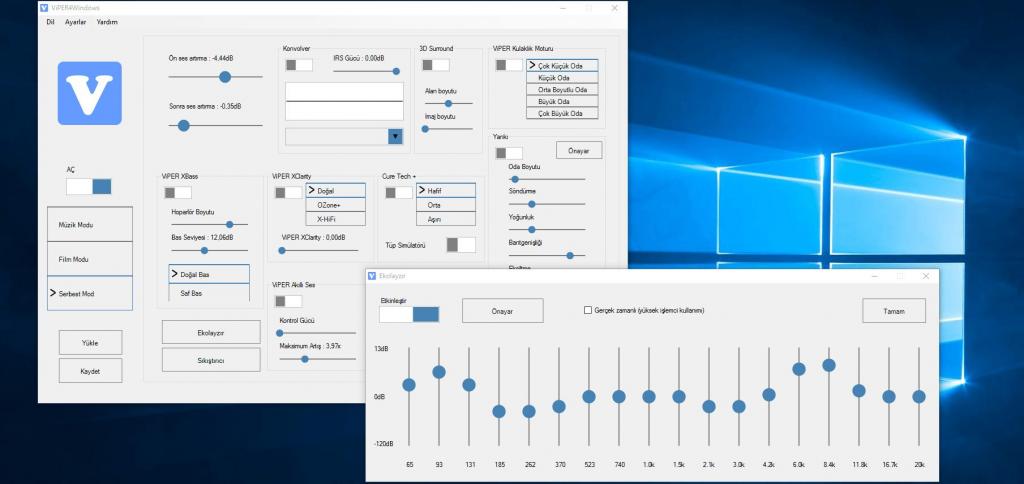Viewport: 1024px width, 484px height.
Task: Click the IRS Gücü slider handle
Action: point(396,71)
